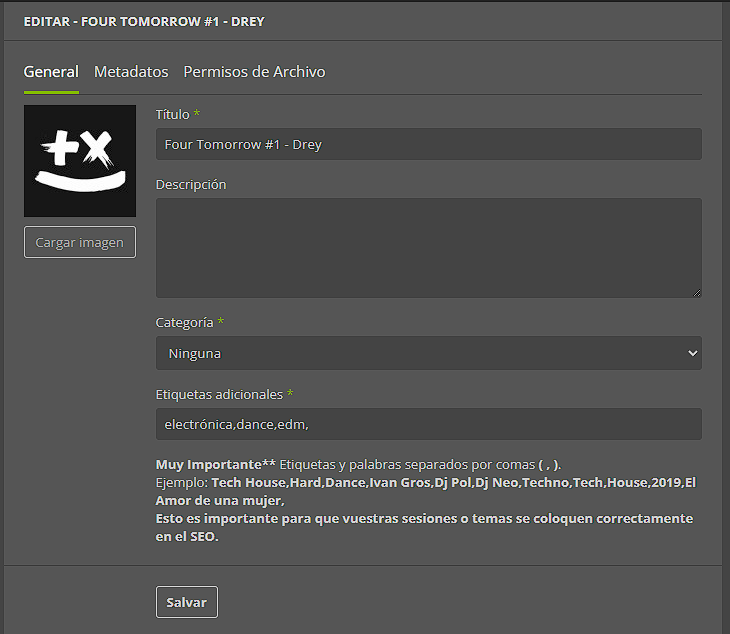Save changes with the Salvar button
This screenshot has height=634, width=730.
point(187,602)
